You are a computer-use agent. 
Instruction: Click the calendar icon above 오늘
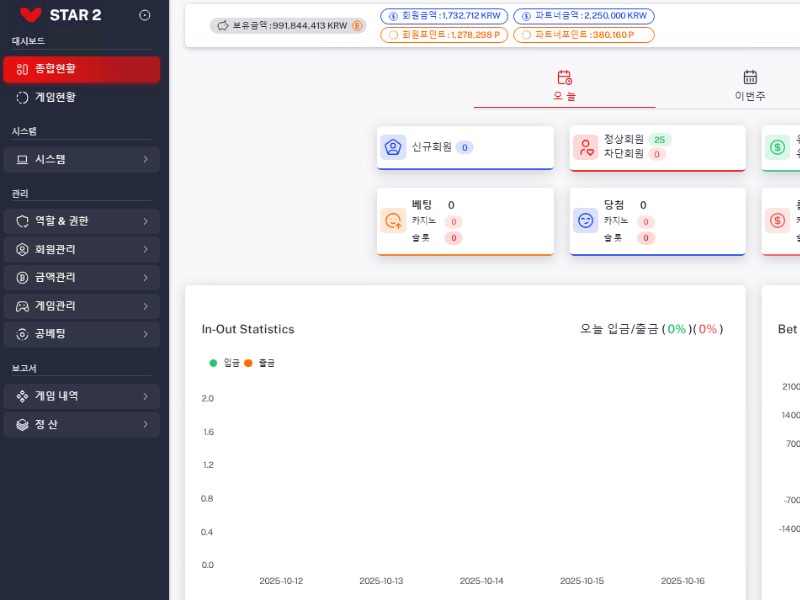tap(564, 77)
